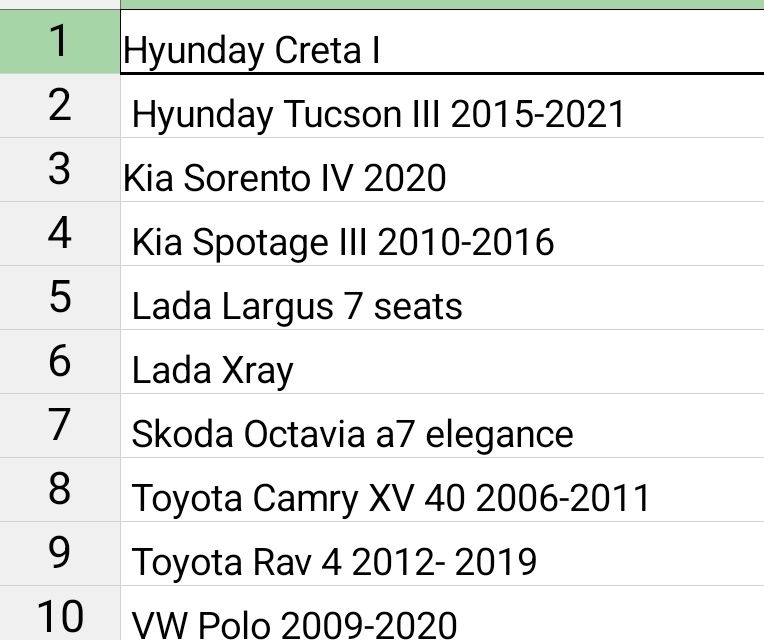Image resolution: width=764 pixels, height=640 pixels.
Task: Click the Hyunday Creta I cell
Action: click(252, 50)
